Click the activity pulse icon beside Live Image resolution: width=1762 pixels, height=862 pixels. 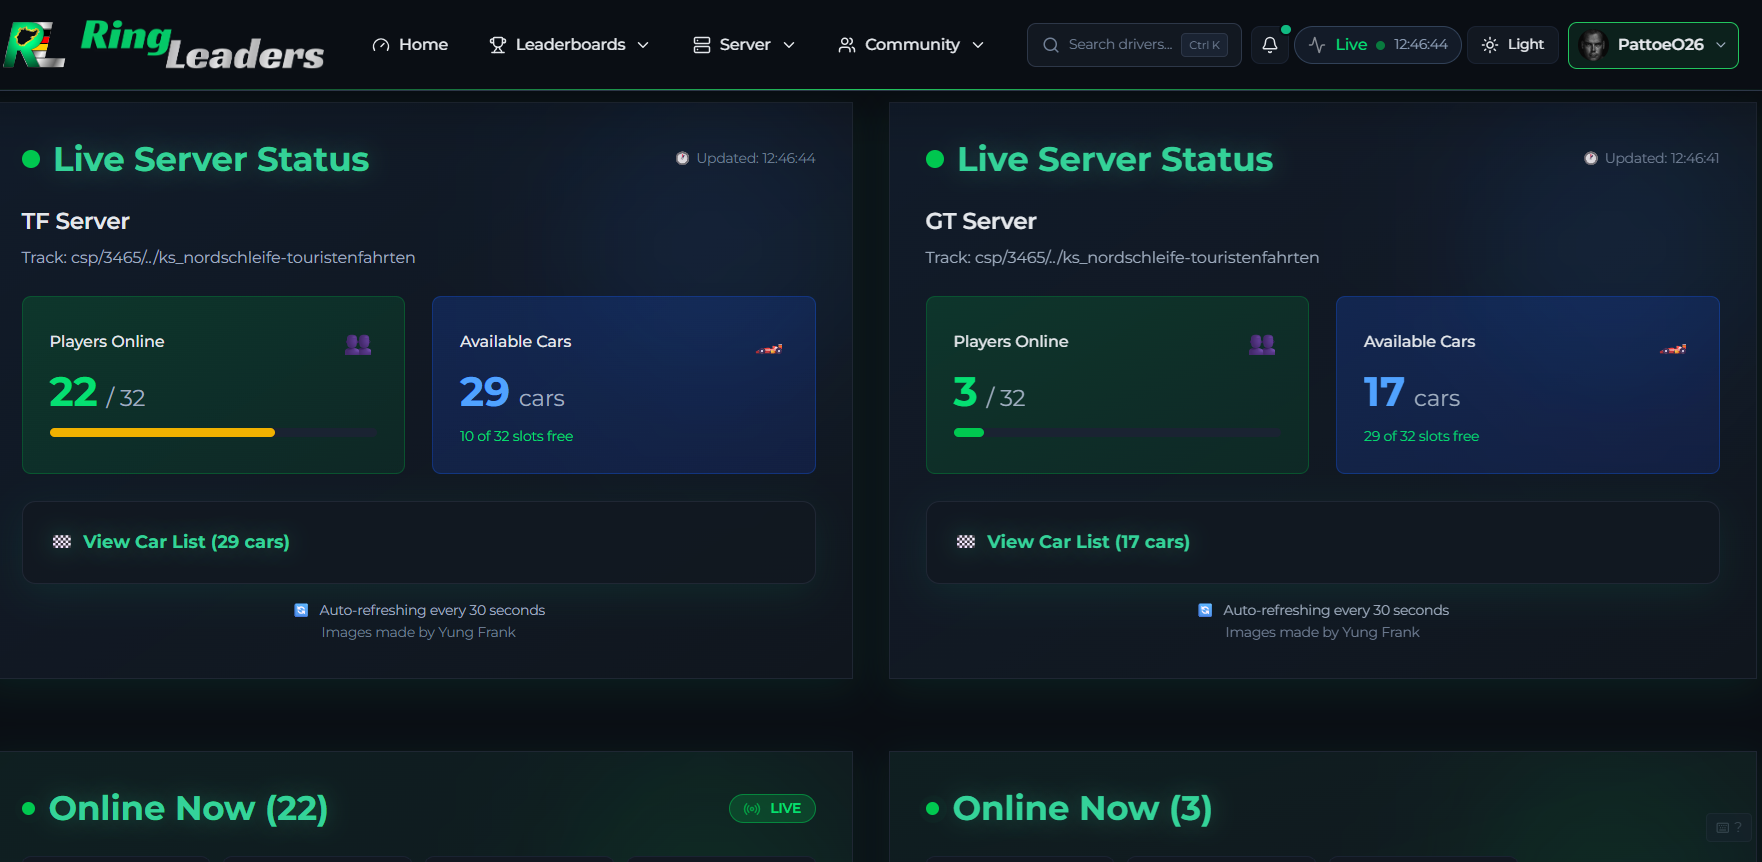1317,45
